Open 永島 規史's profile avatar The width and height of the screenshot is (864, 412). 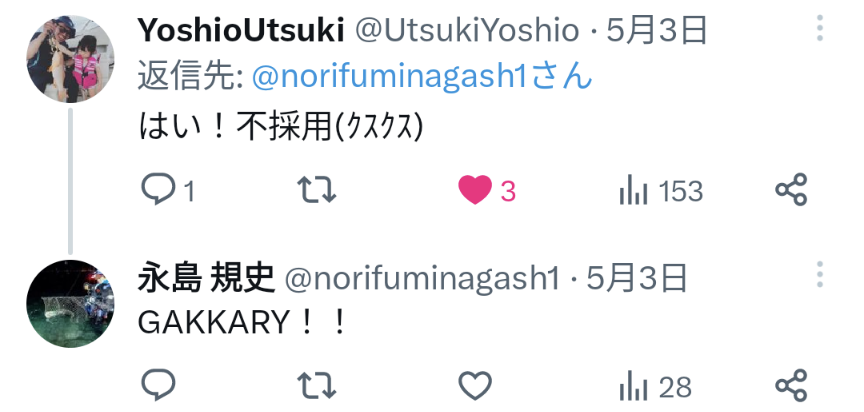pos(70,304)
